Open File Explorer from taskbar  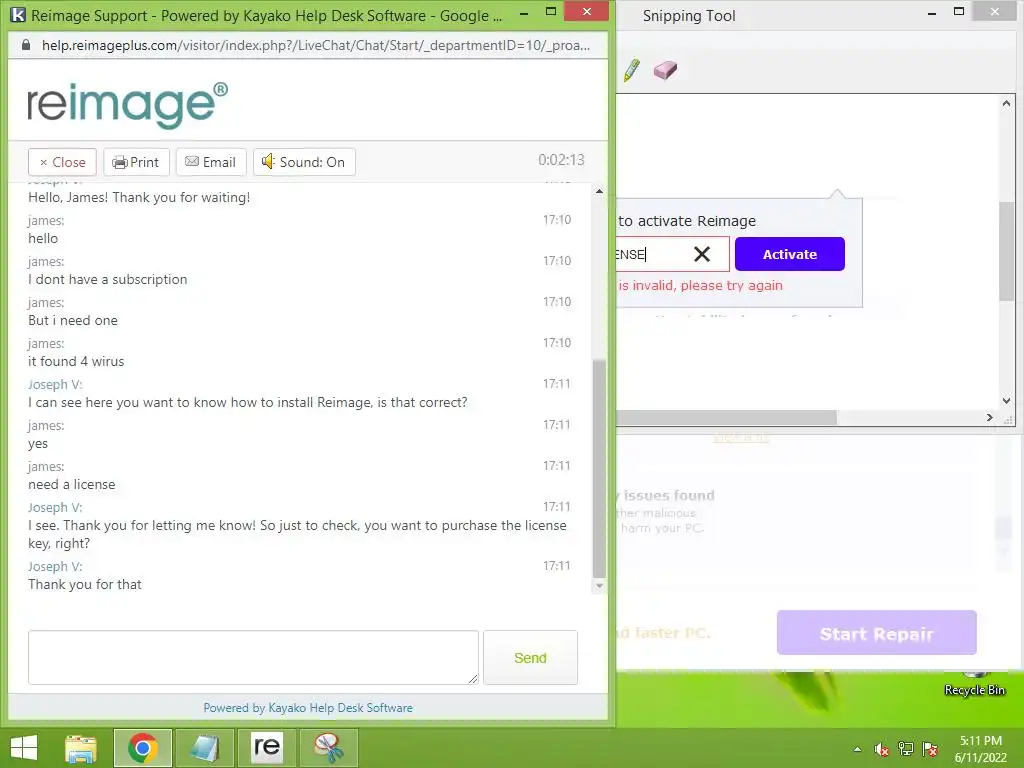(x=80, y=748)
